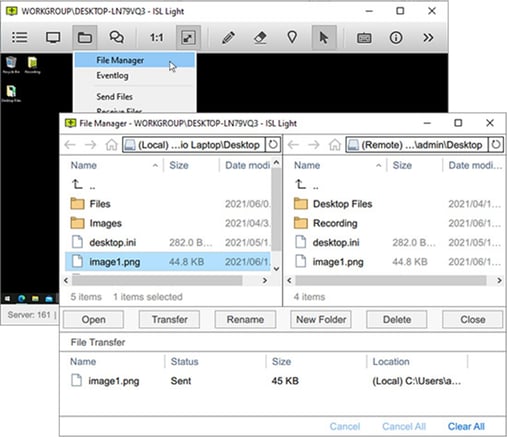Click the remote Windows Start button
507x438 pixels.
7,299
